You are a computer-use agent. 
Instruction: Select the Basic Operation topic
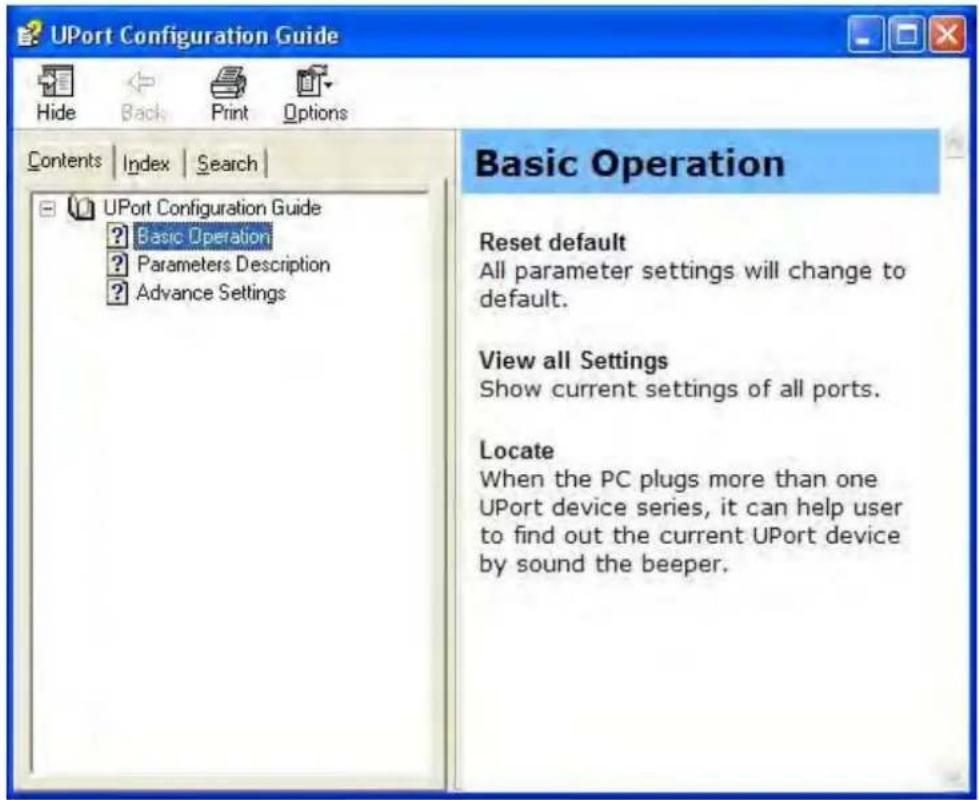[x=204, y=236]
